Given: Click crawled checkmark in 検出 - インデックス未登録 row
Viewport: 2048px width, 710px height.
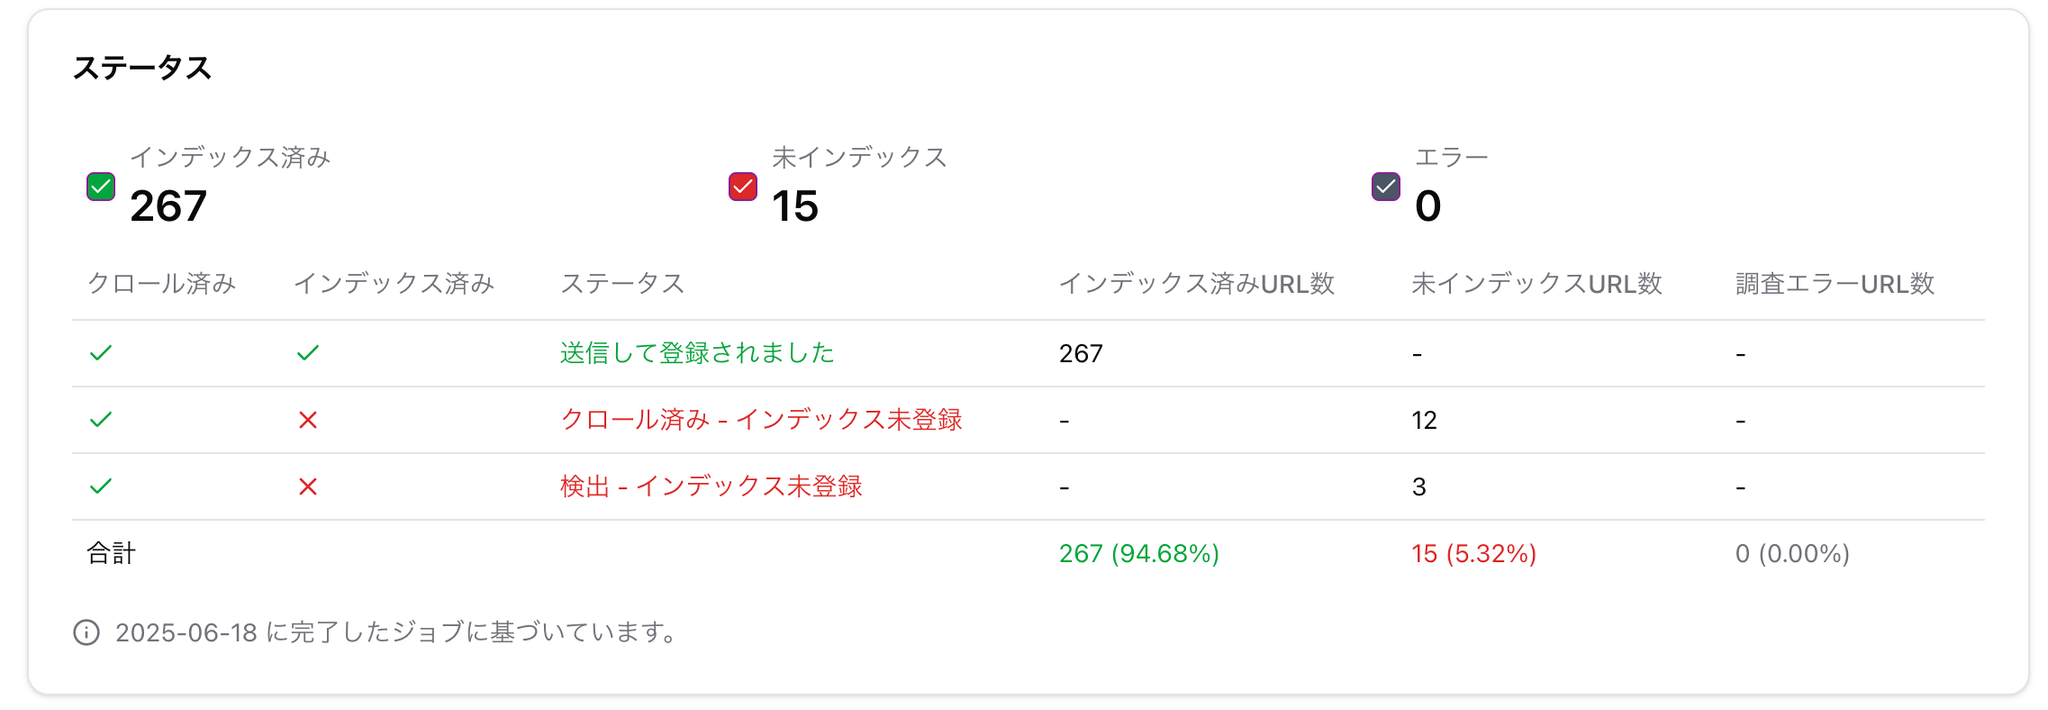Looking at the screenshot, I should tap(101, 487).
